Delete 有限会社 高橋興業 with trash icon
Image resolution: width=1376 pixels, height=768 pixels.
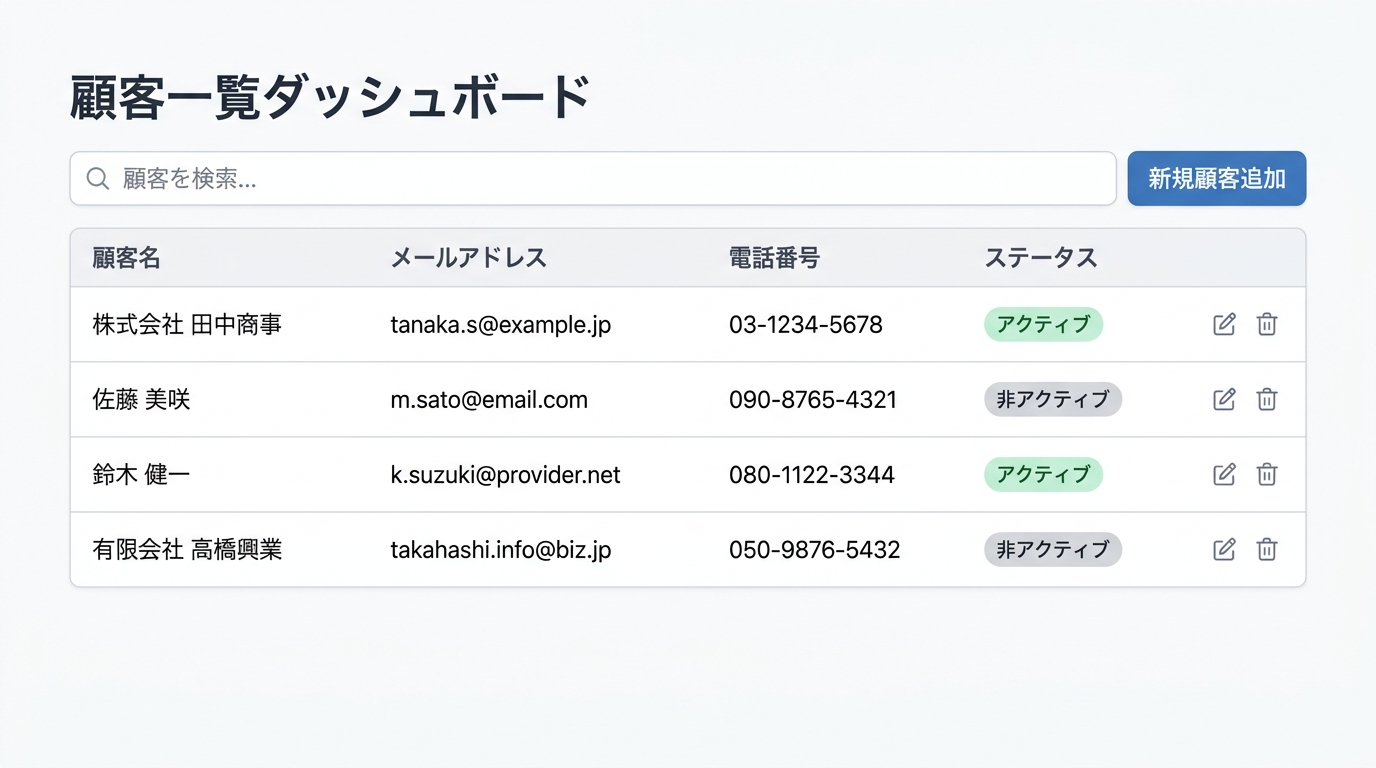[x=1267, y=549]
